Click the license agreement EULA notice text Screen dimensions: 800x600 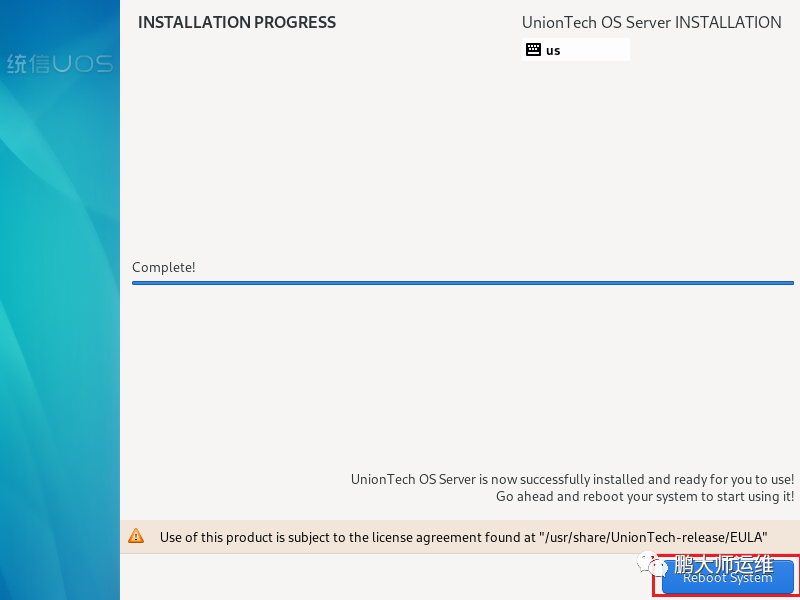(464, 537)
